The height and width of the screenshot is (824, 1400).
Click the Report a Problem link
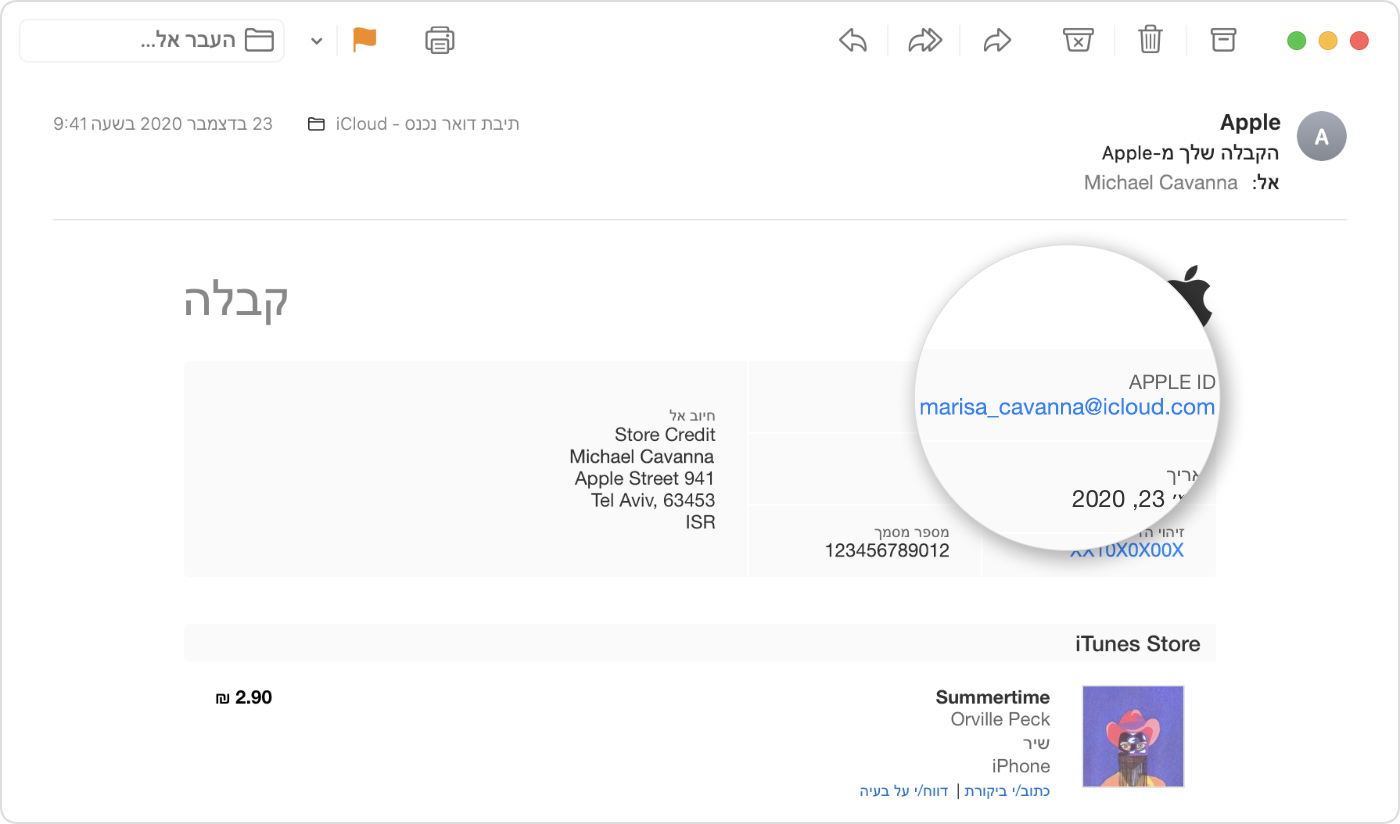906,791
